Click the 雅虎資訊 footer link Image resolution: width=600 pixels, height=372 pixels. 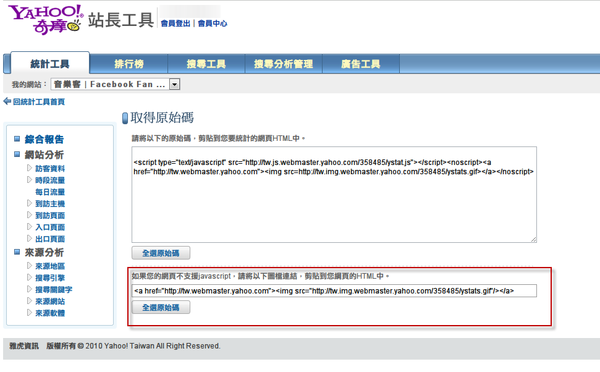[x=24, y=346]
